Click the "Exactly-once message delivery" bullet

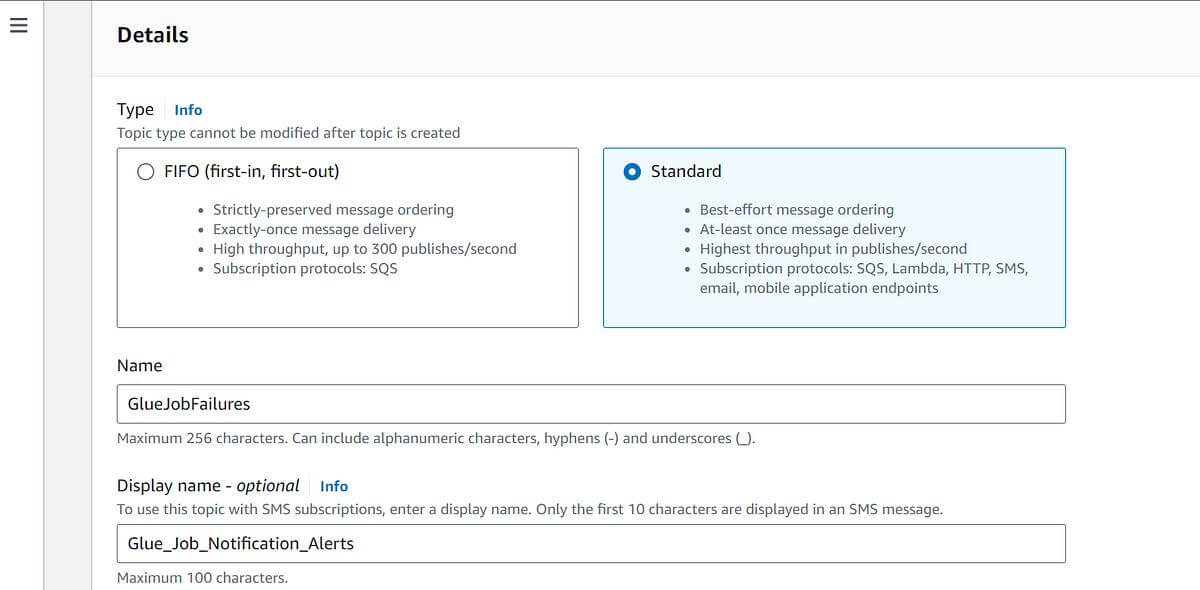[314, 229]
